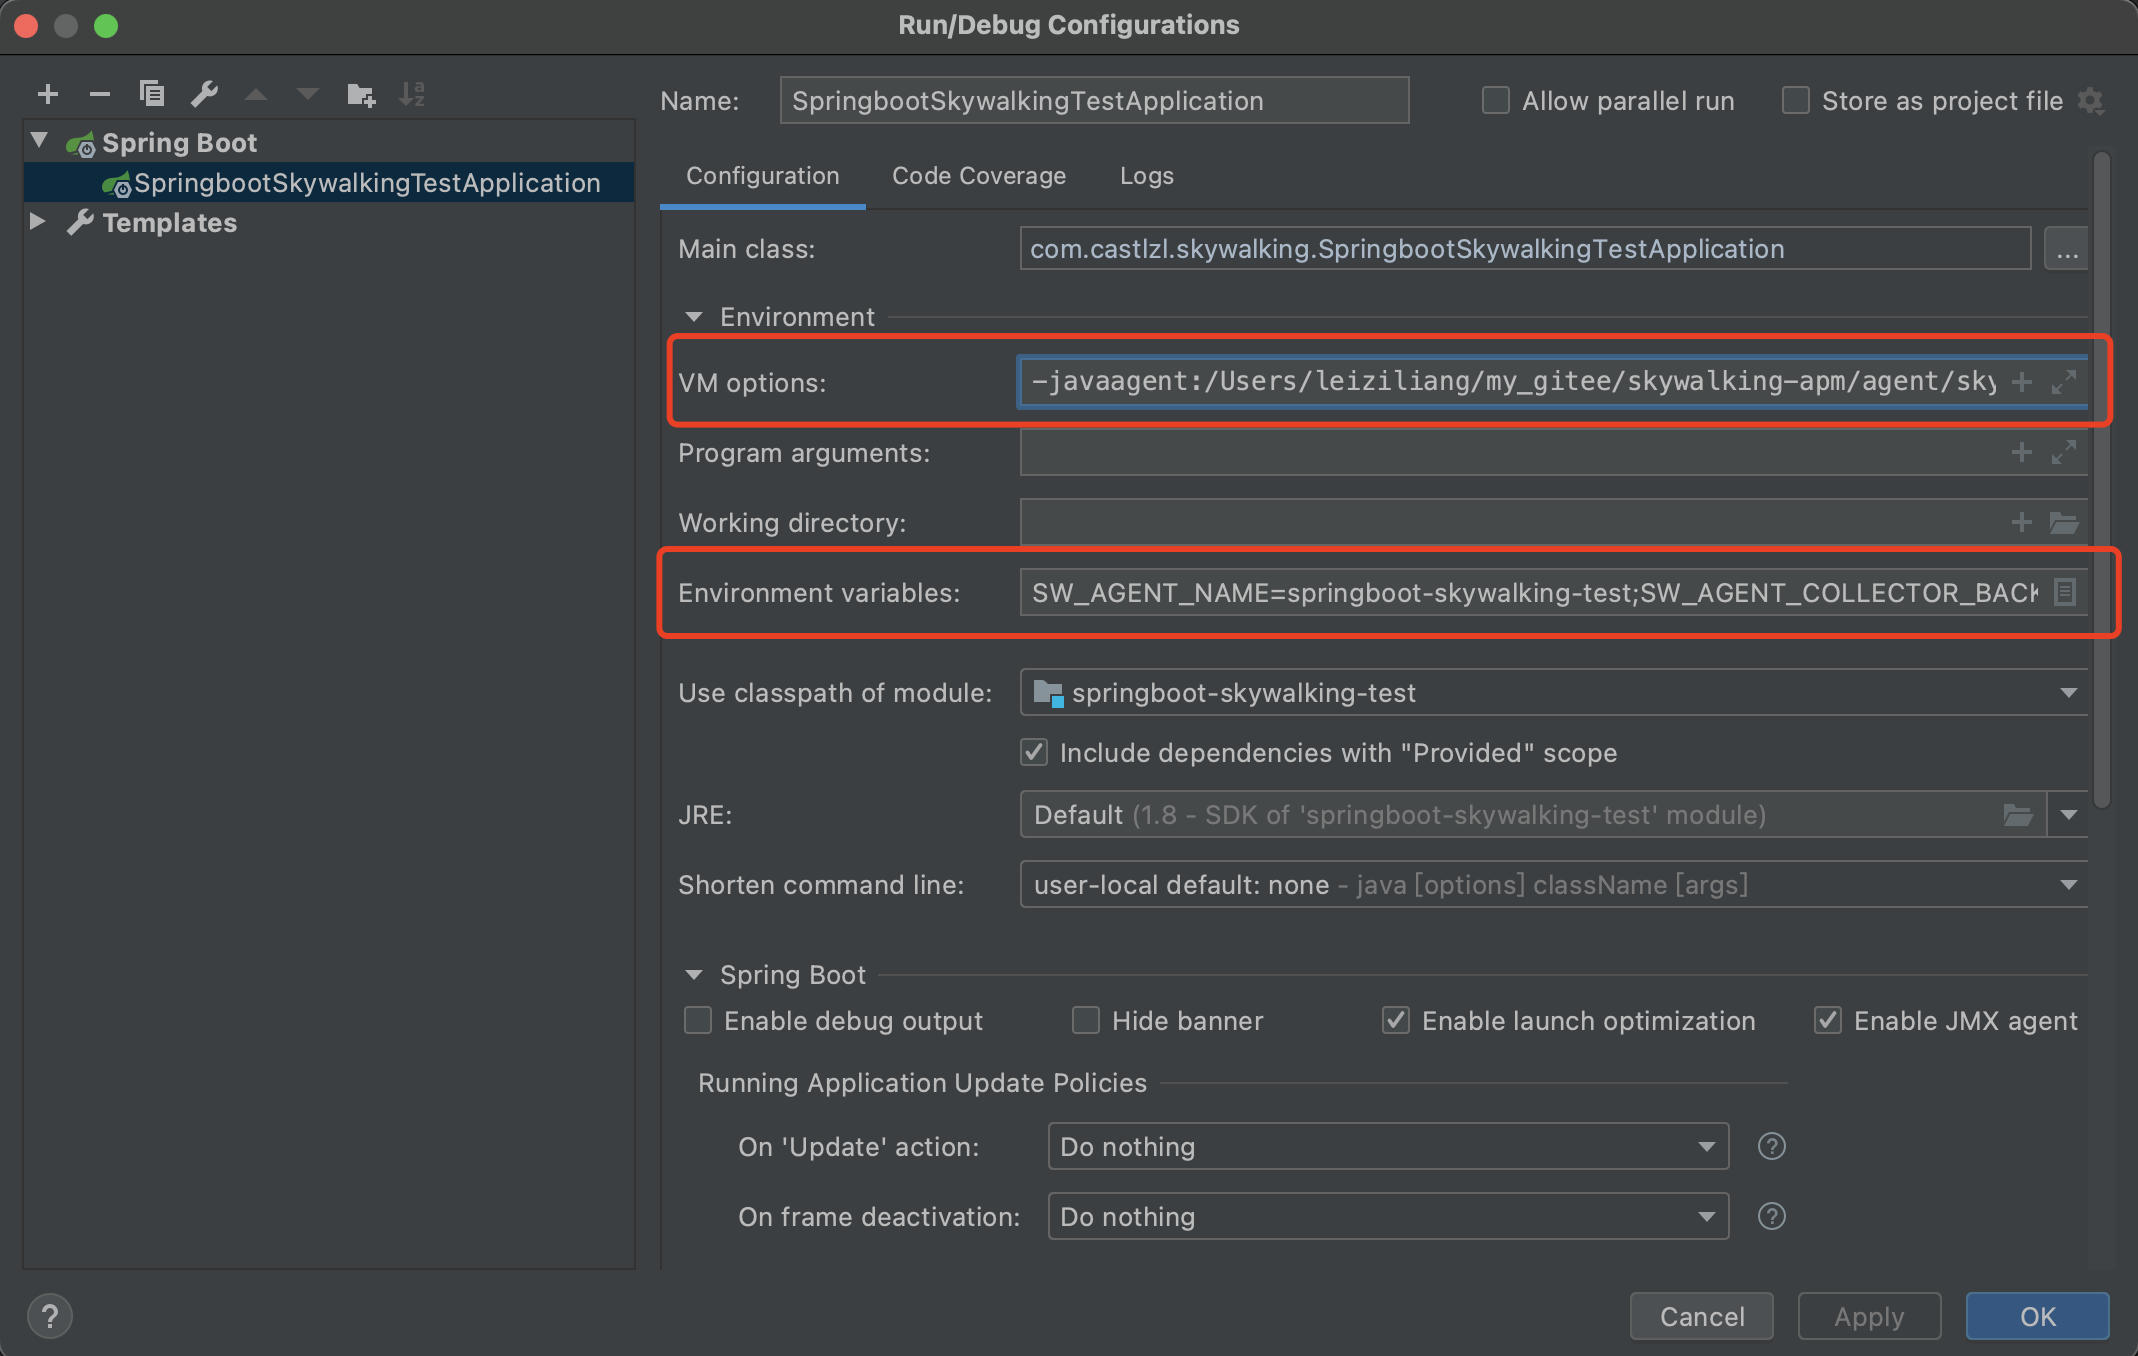Create a new configurations folder

click(360, 94)
